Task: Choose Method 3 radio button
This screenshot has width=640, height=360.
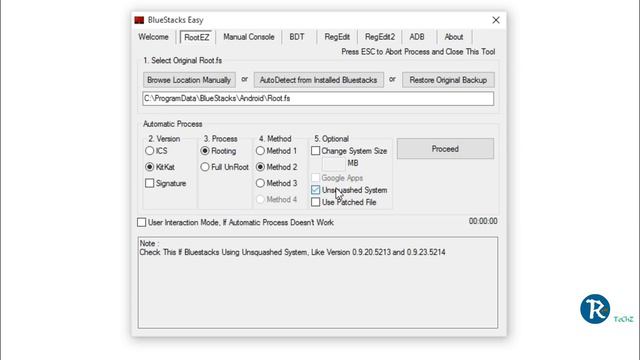Action: (x=260, y=183)
